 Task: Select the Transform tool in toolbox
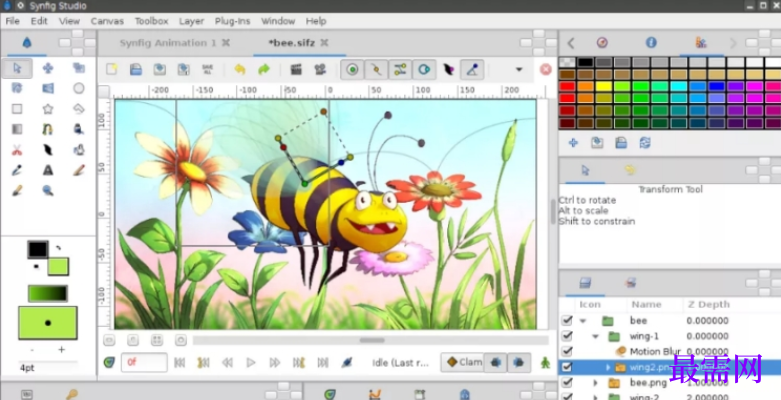(17, 68)
